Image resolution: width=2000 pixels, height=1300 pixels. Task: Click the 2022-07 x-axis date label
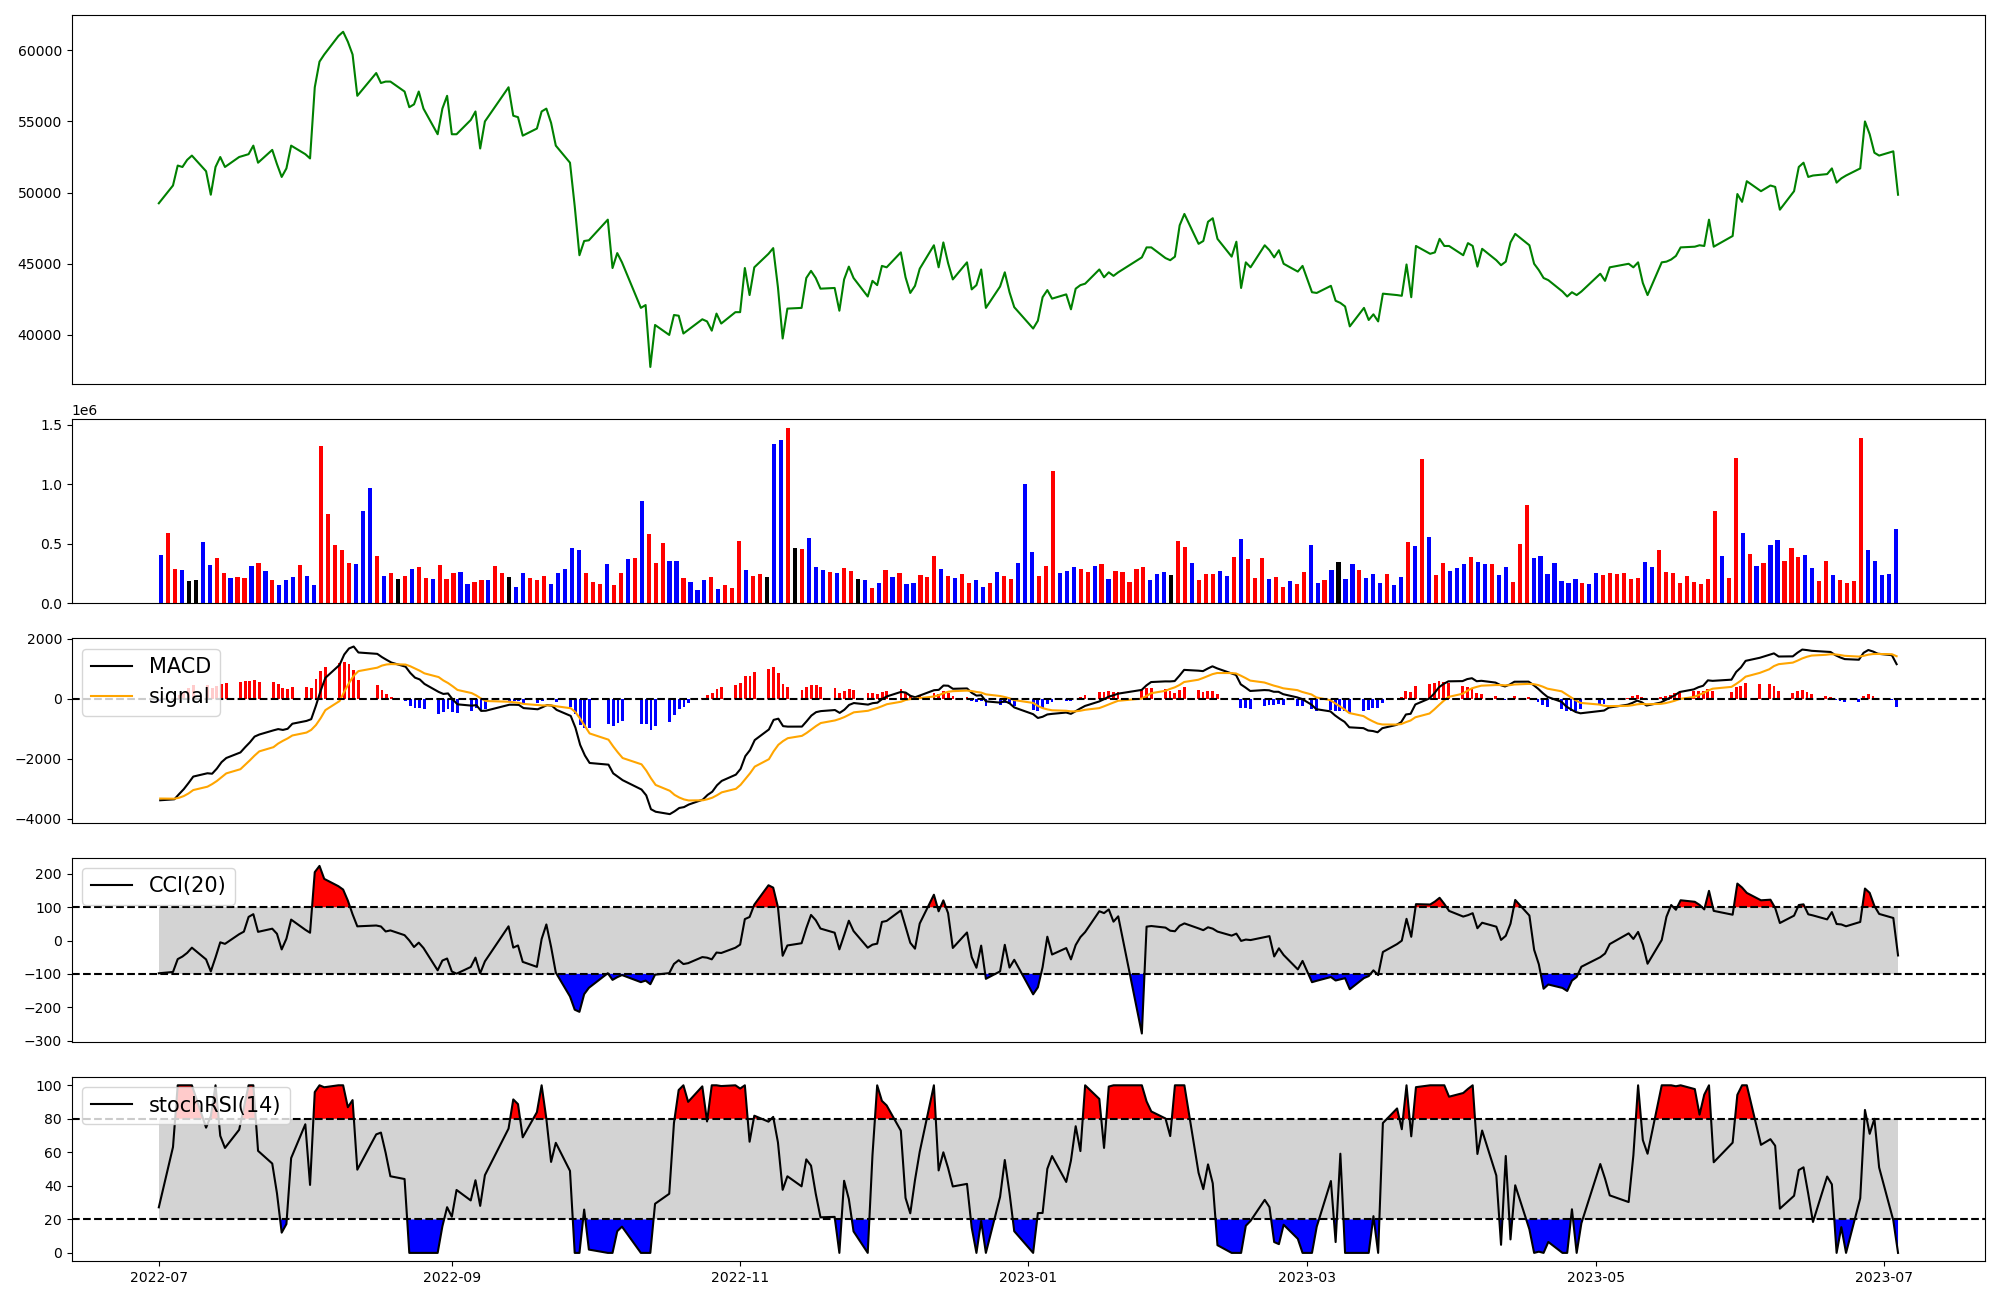tap(159, 1277)
